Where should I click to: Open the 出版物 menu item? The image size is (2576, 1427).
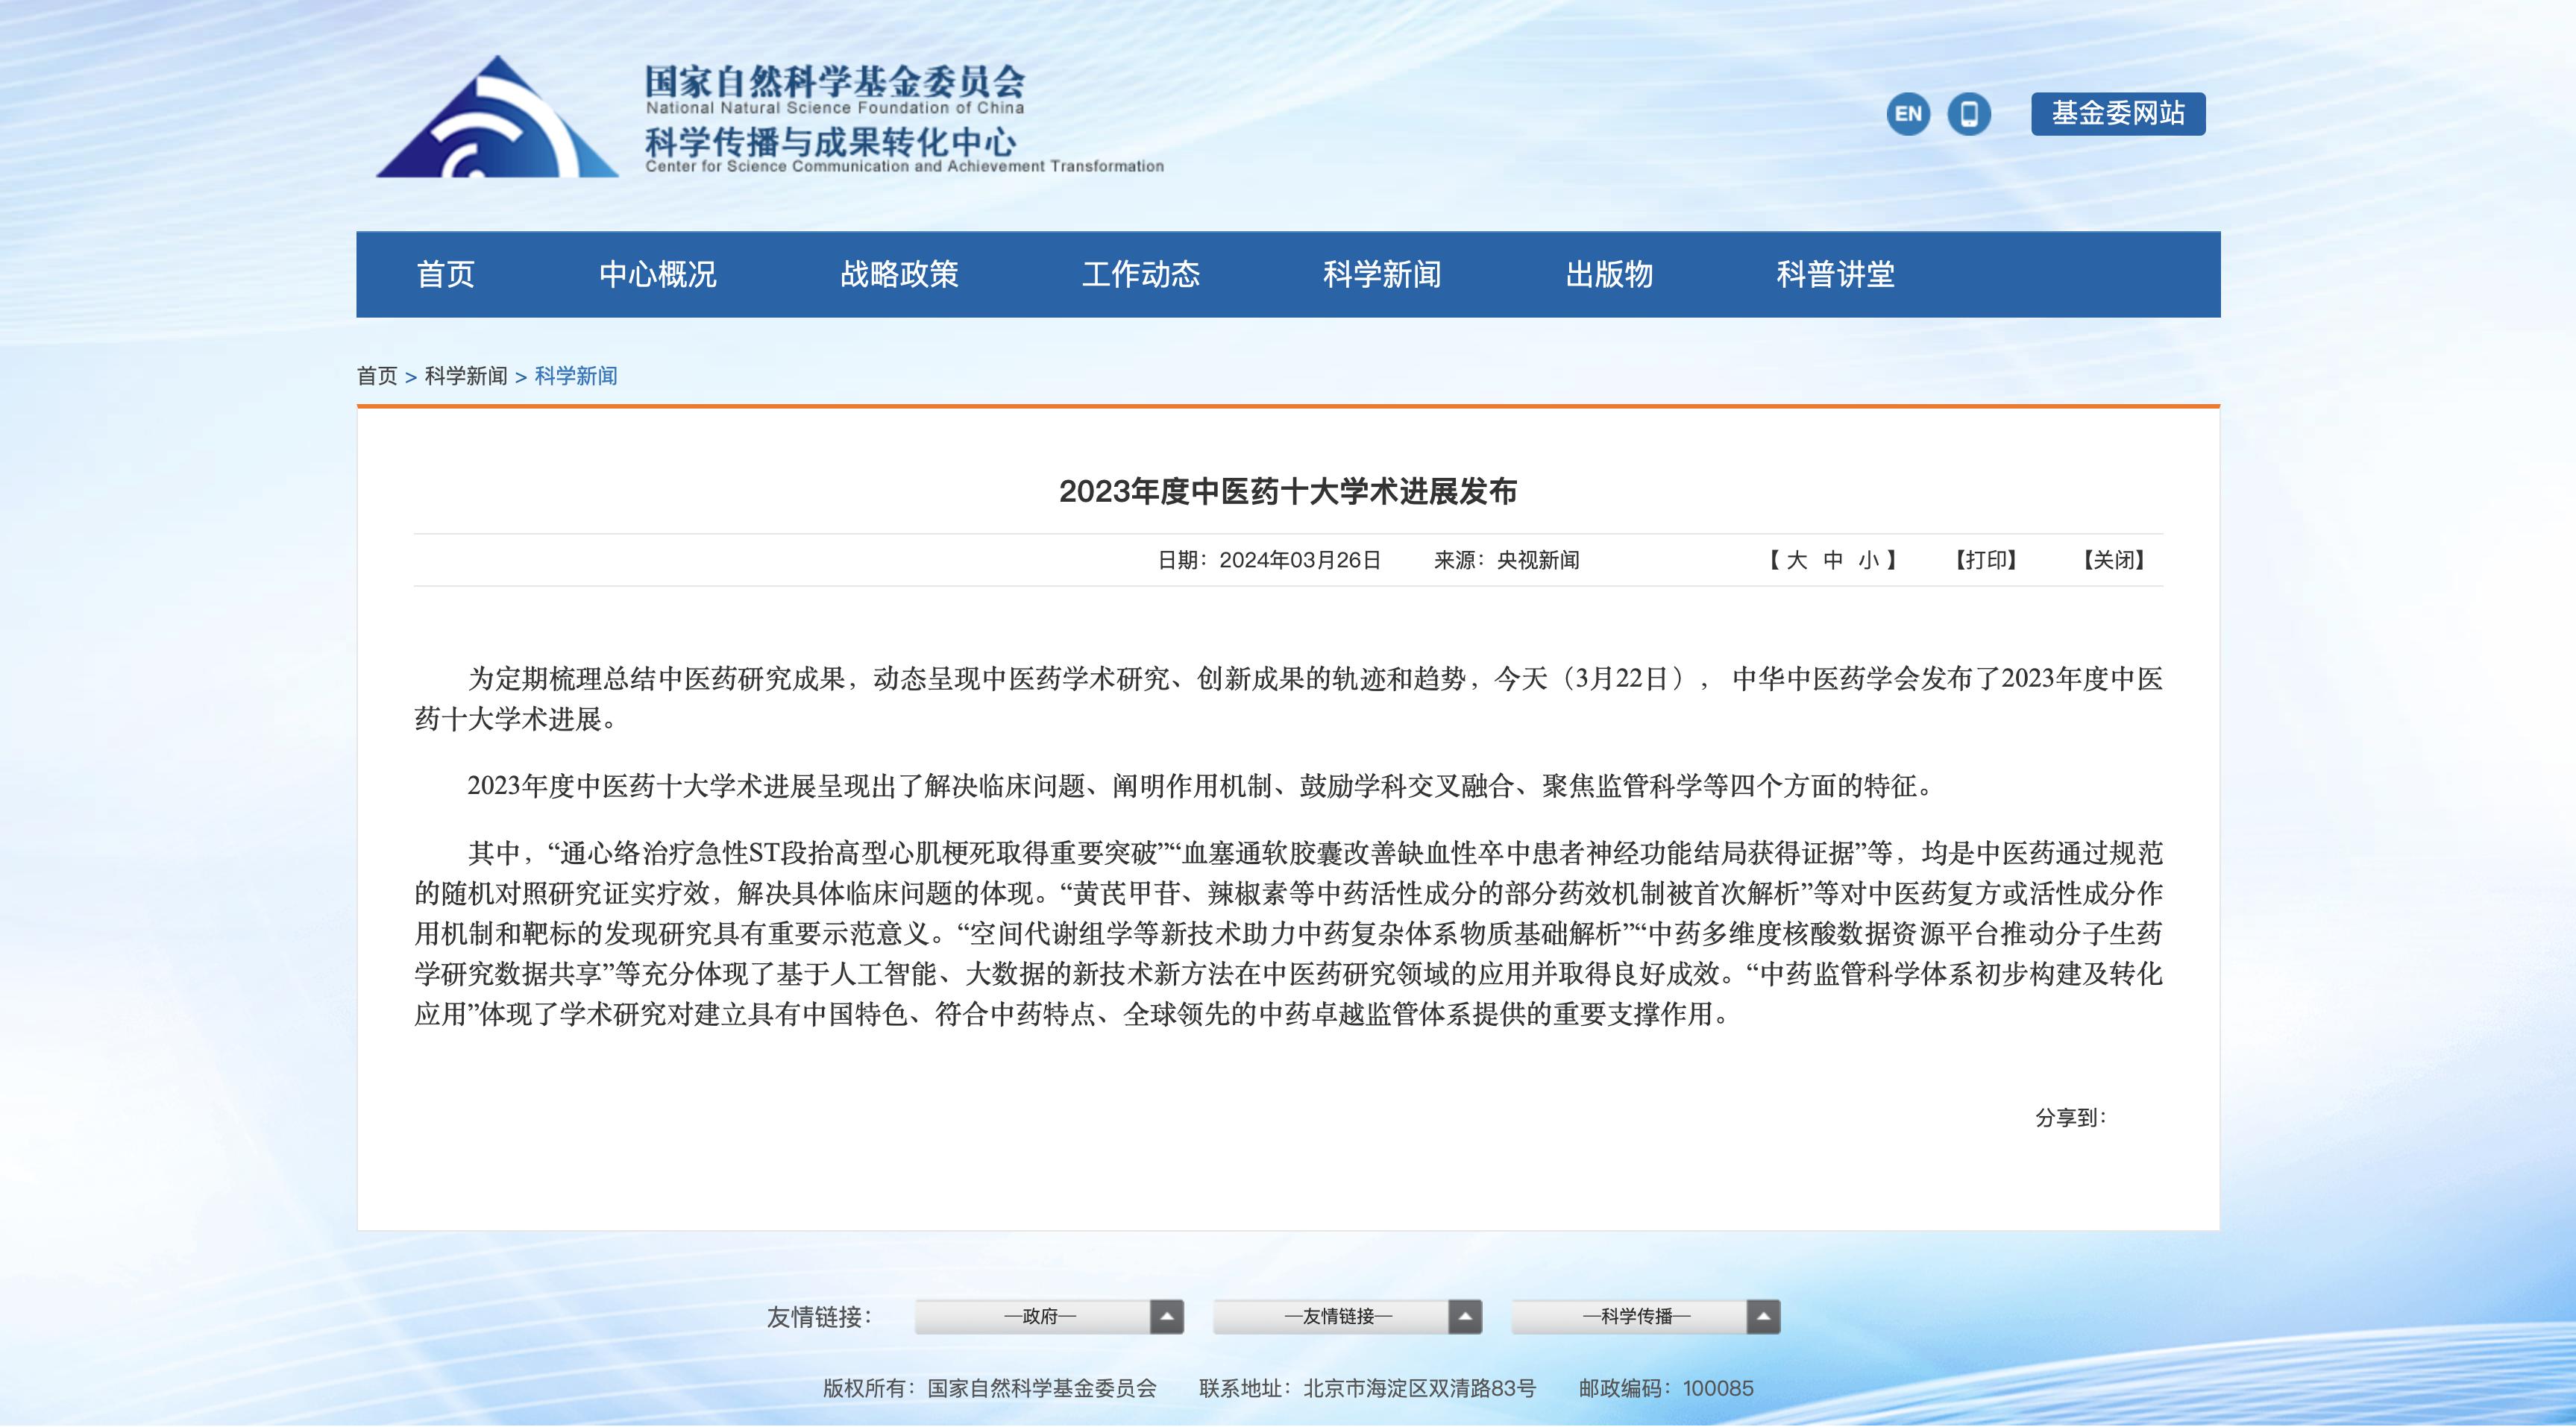[1609, 274]
